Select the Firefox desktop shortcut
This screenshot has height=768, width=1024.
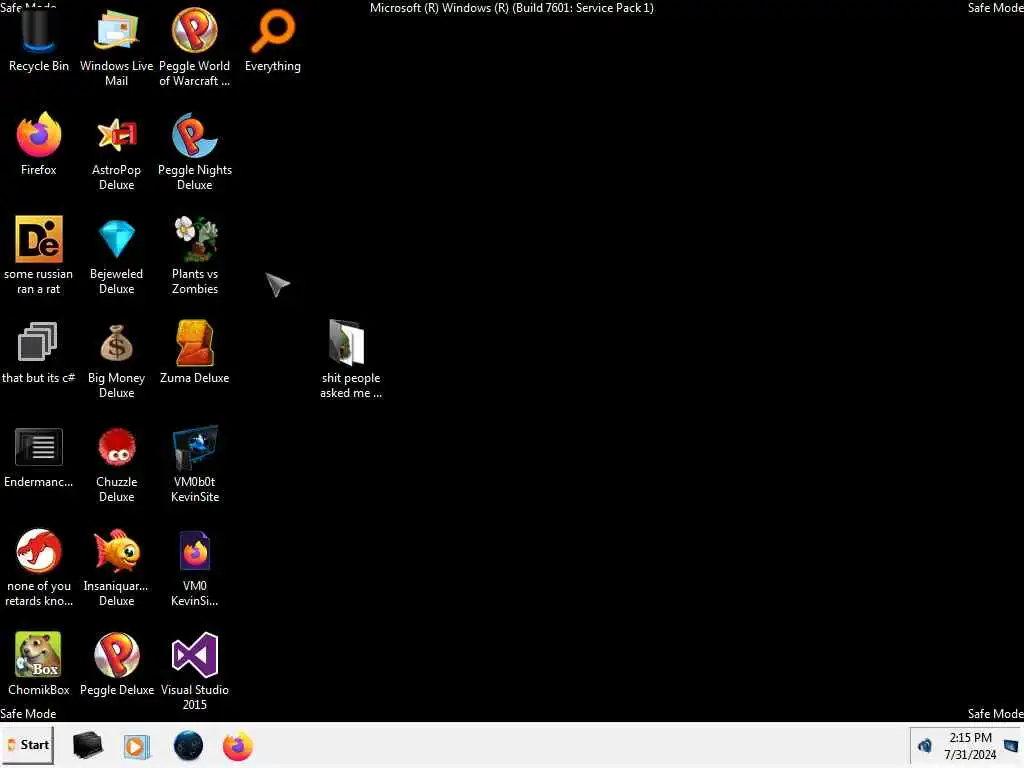[39, 144]
